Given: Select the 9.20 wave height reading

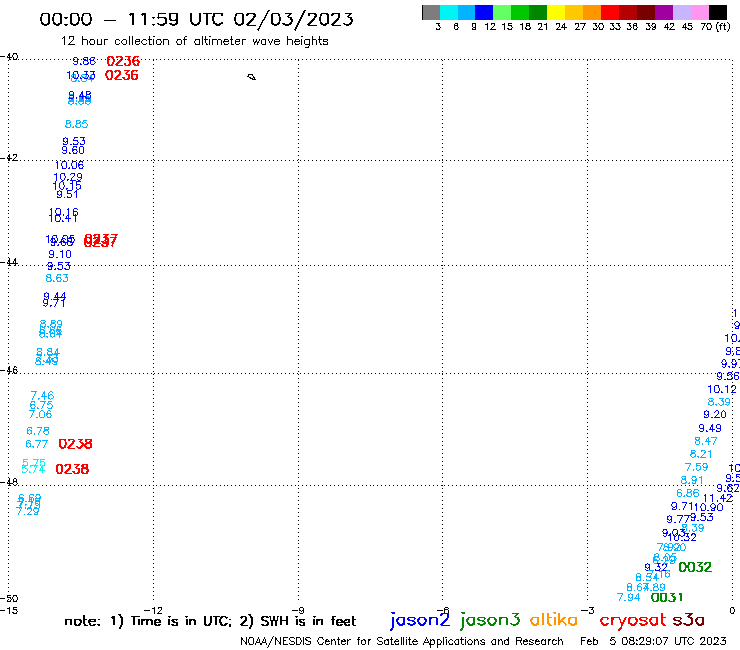Looking at the screenshot, I should [715, 414].
